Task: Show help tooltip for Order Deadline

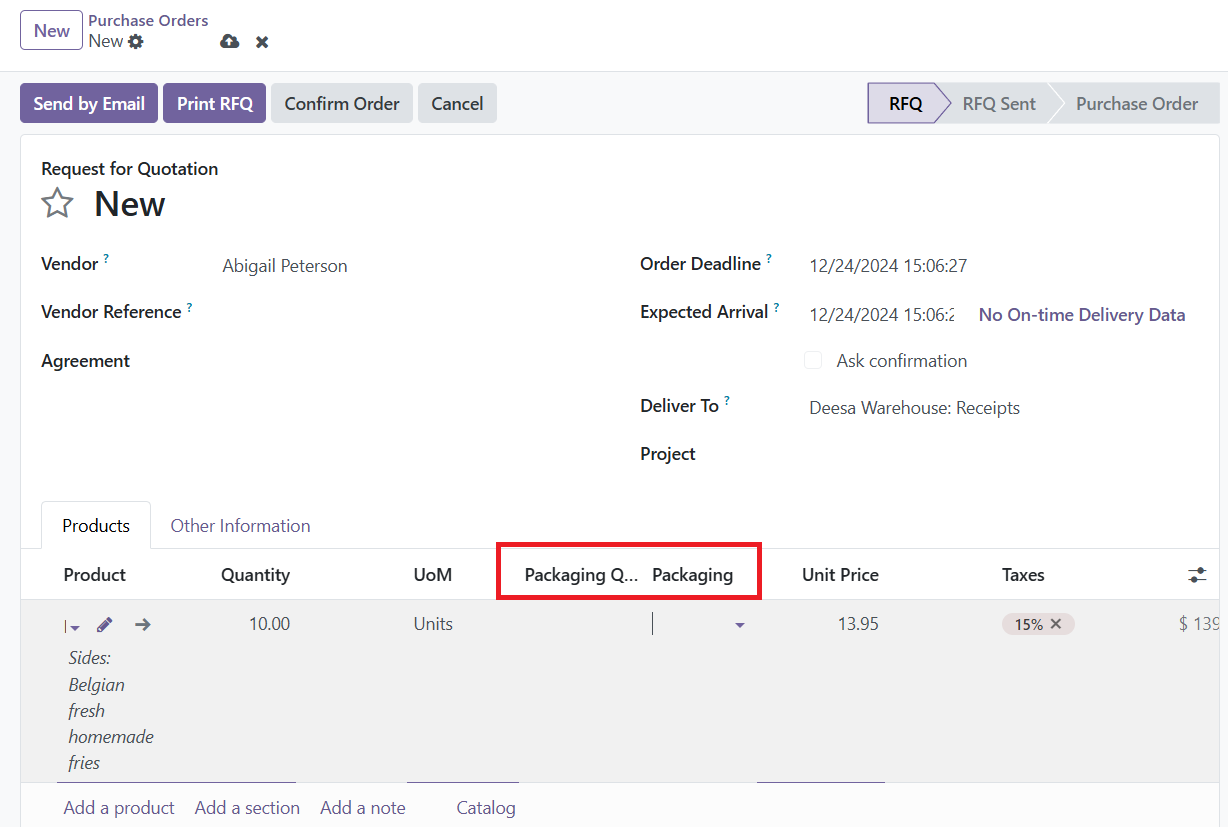Action: tap(769, 259)
